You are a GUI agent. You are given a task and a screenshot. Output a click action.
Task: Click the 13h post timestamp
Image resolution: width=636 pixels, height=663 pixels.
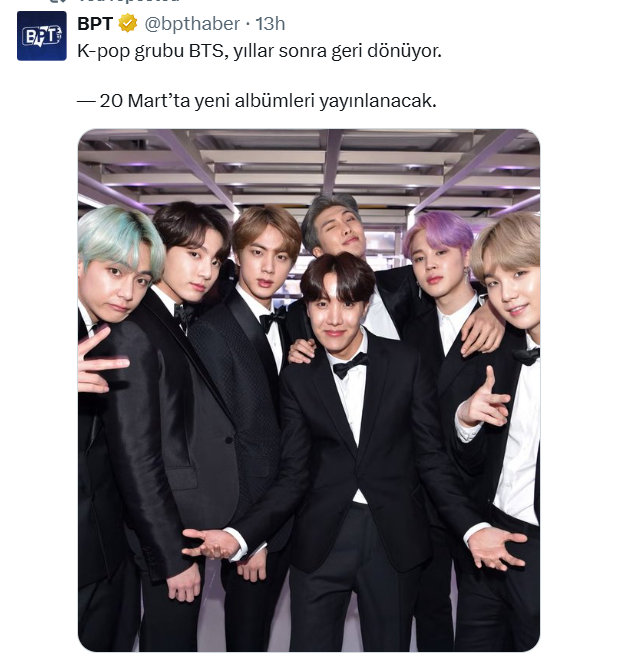[270, 24]
